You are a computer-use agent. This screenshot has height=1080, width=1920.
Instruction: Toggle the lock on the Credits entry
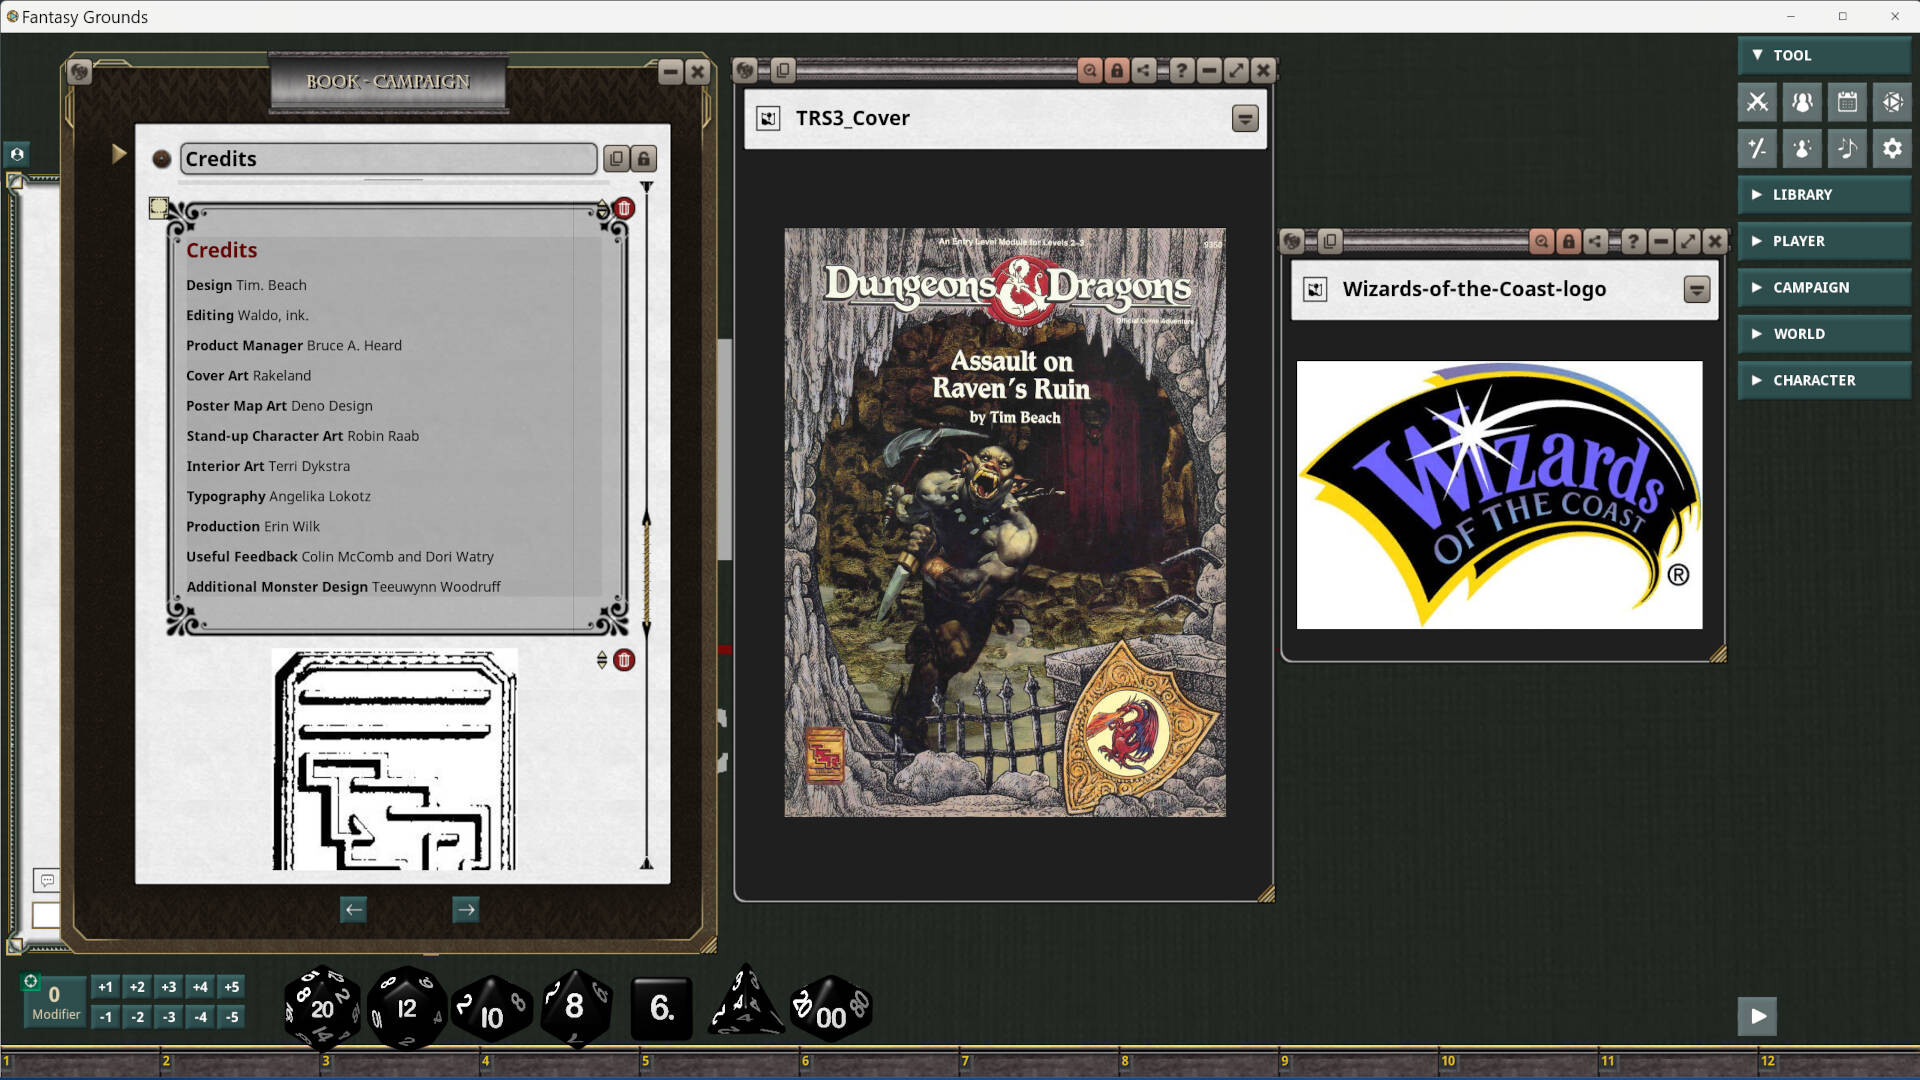point(643,158)
